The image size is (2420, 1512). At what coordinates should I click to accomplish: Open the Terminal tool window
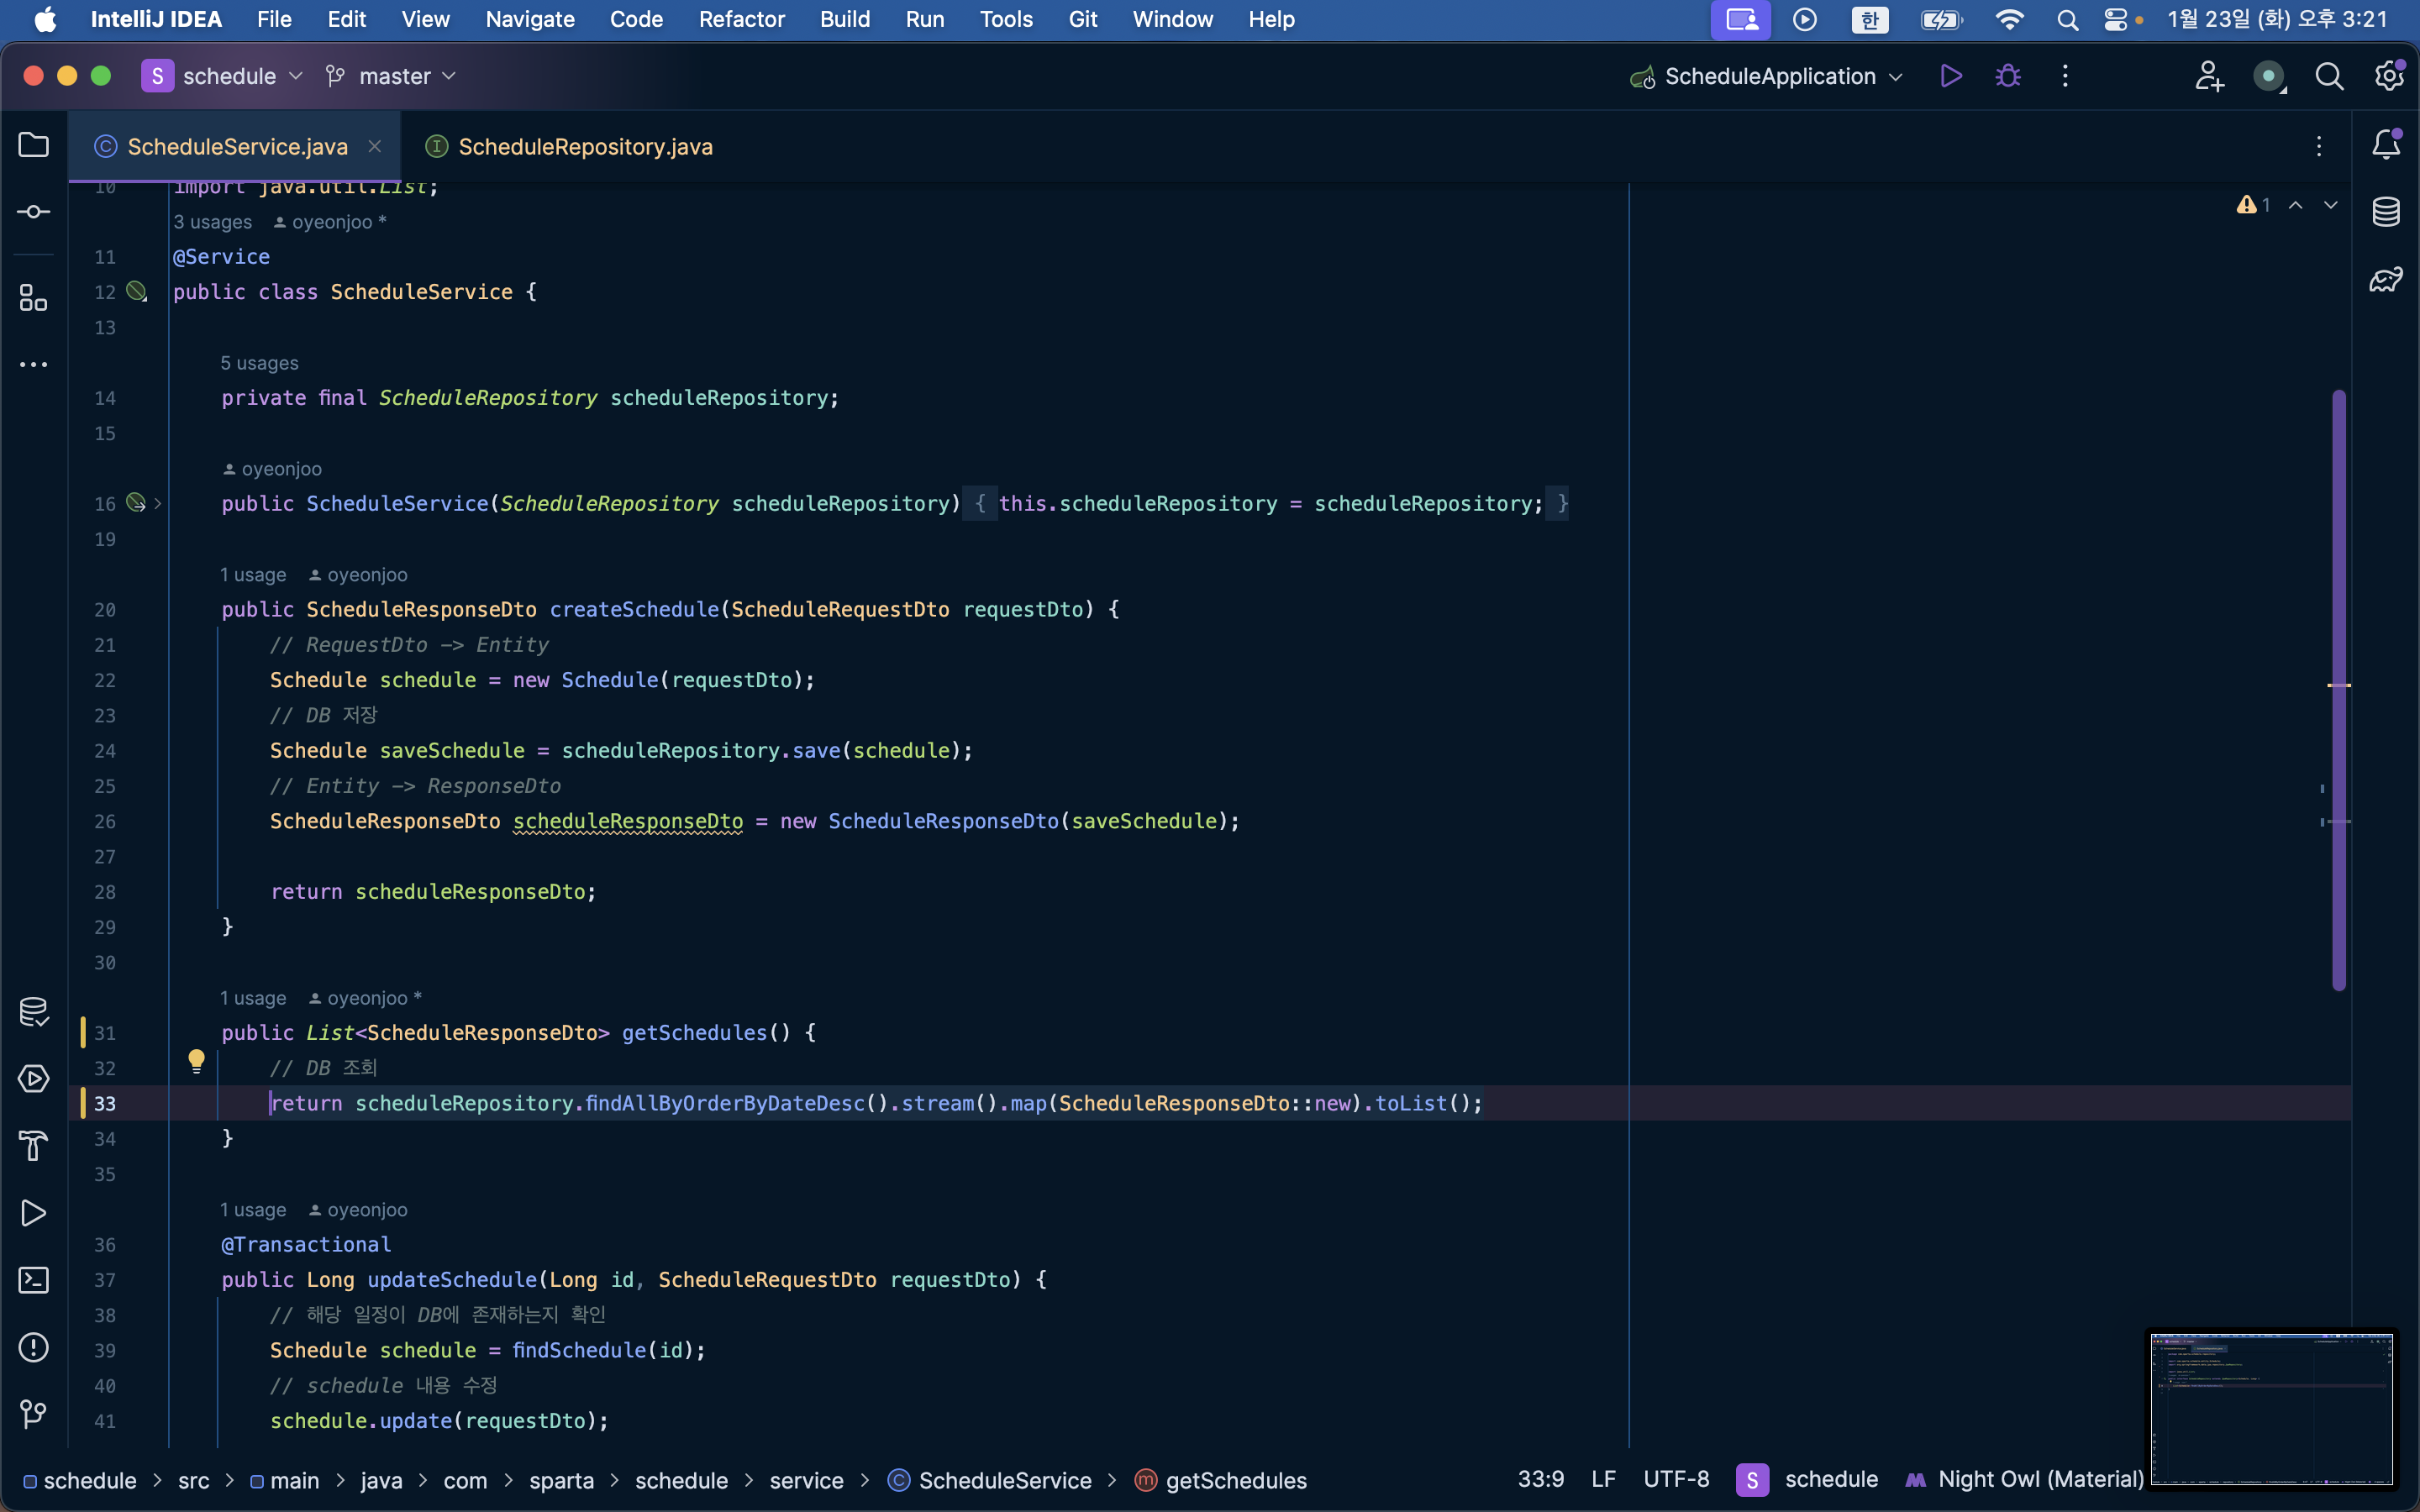tap(33, 1280)
